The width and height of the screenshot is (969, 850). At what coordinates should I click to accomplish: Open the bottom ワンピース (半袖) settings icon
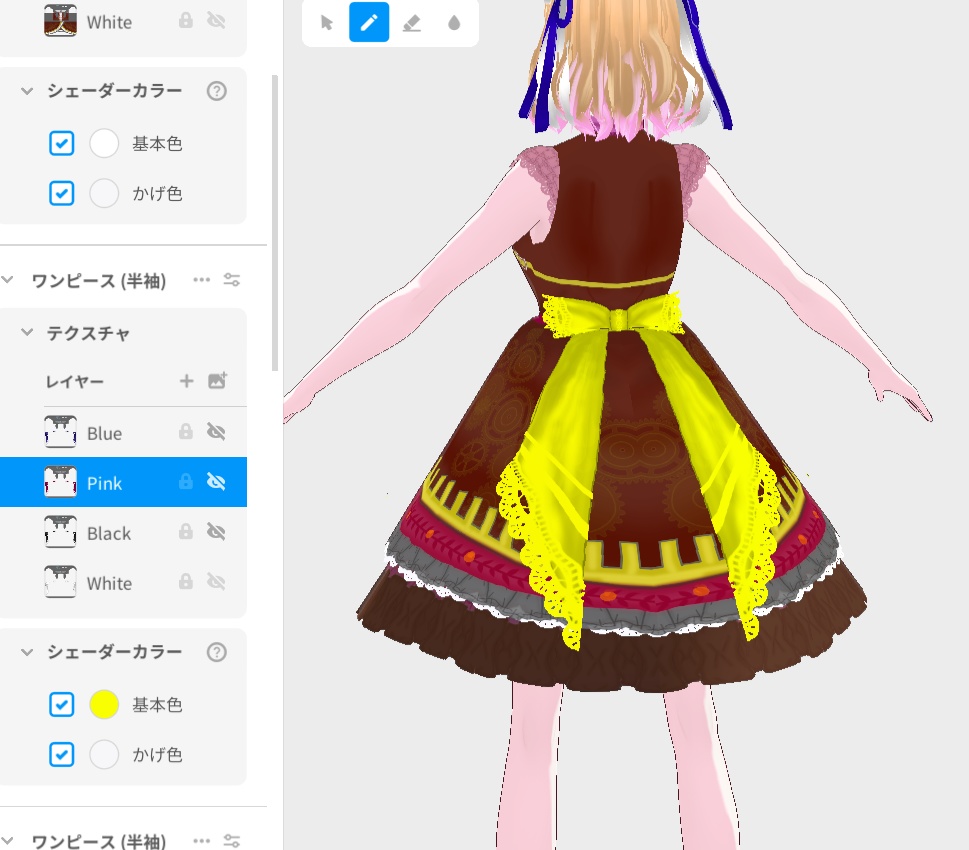click(x=230, y=841)
